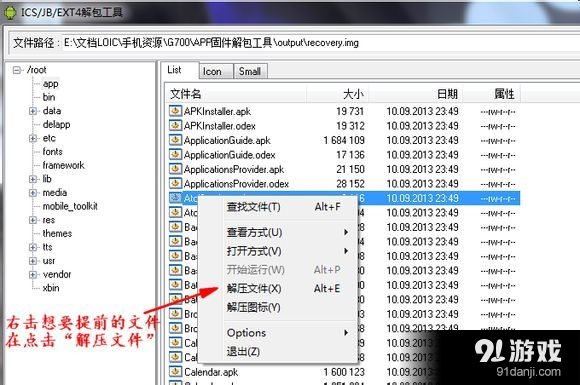
Task: Collapse the /root tree node
Action: (x=17, y=70)
